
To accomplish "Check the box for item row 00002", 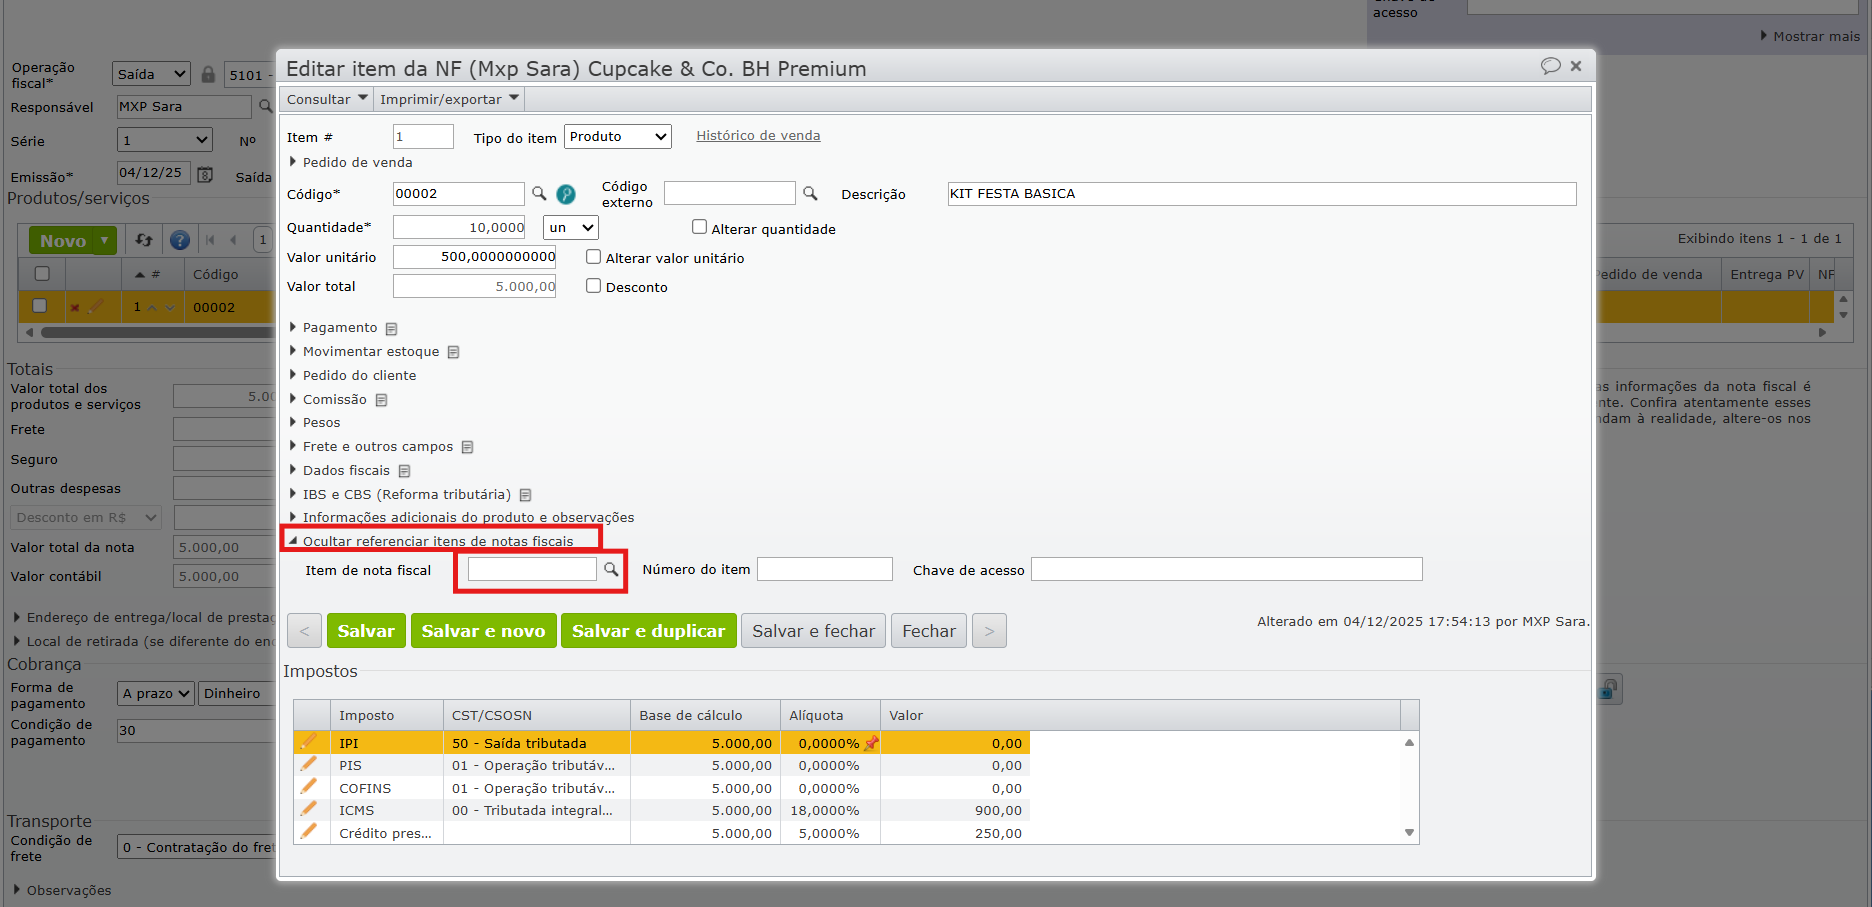I will pos(40,306).
